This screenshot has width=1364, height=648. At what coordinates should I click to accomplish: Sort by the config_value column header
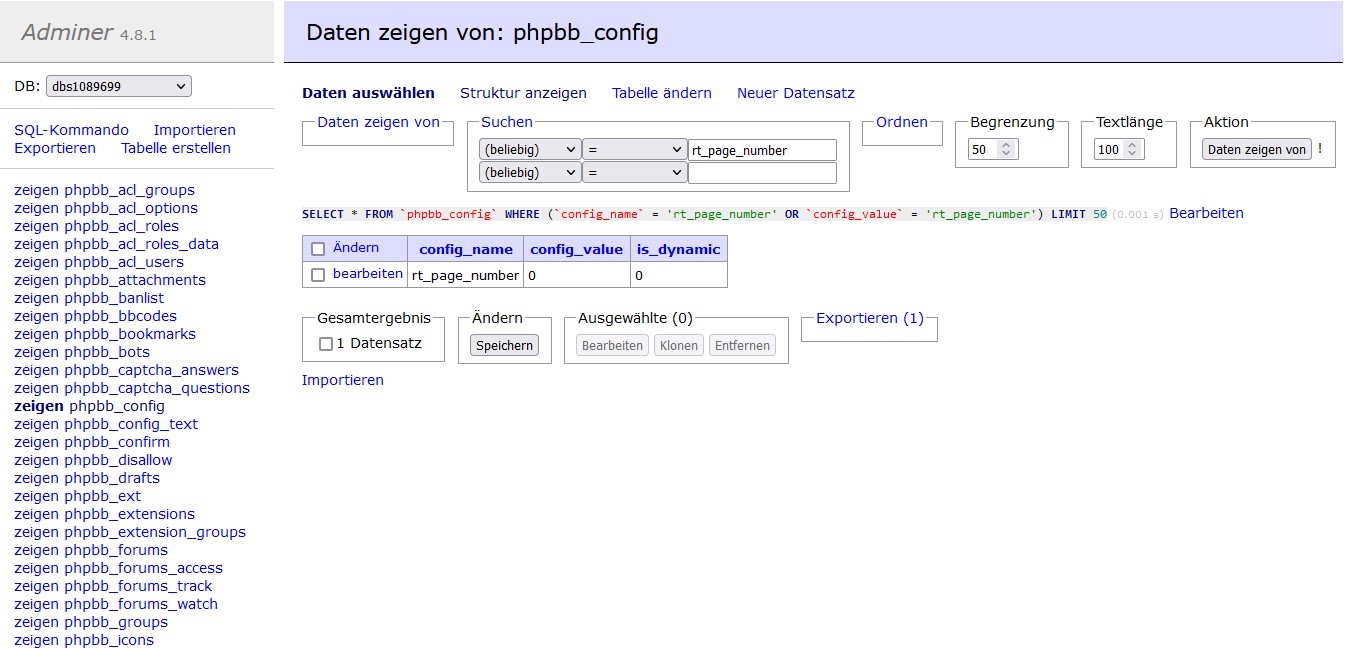pos(576,249)
